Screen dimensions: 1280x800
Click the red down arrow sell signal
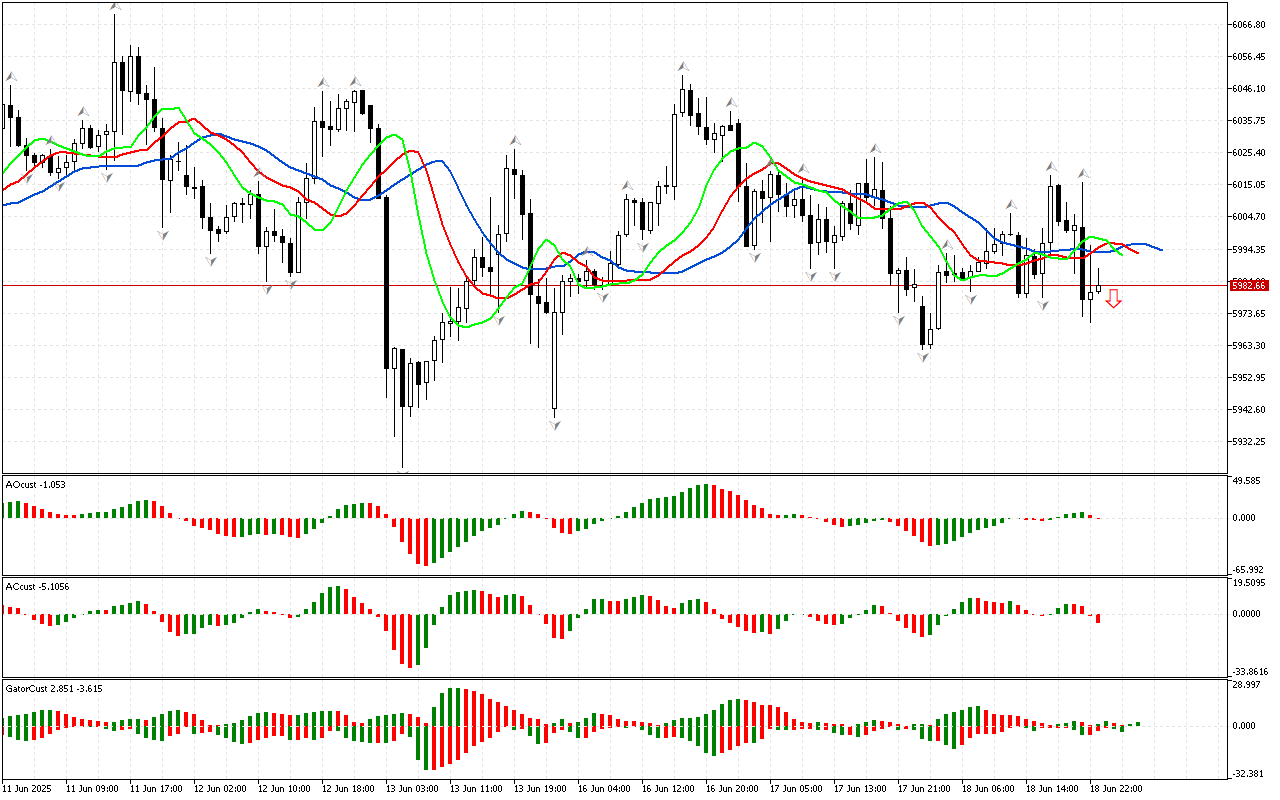pos(1113,298)
